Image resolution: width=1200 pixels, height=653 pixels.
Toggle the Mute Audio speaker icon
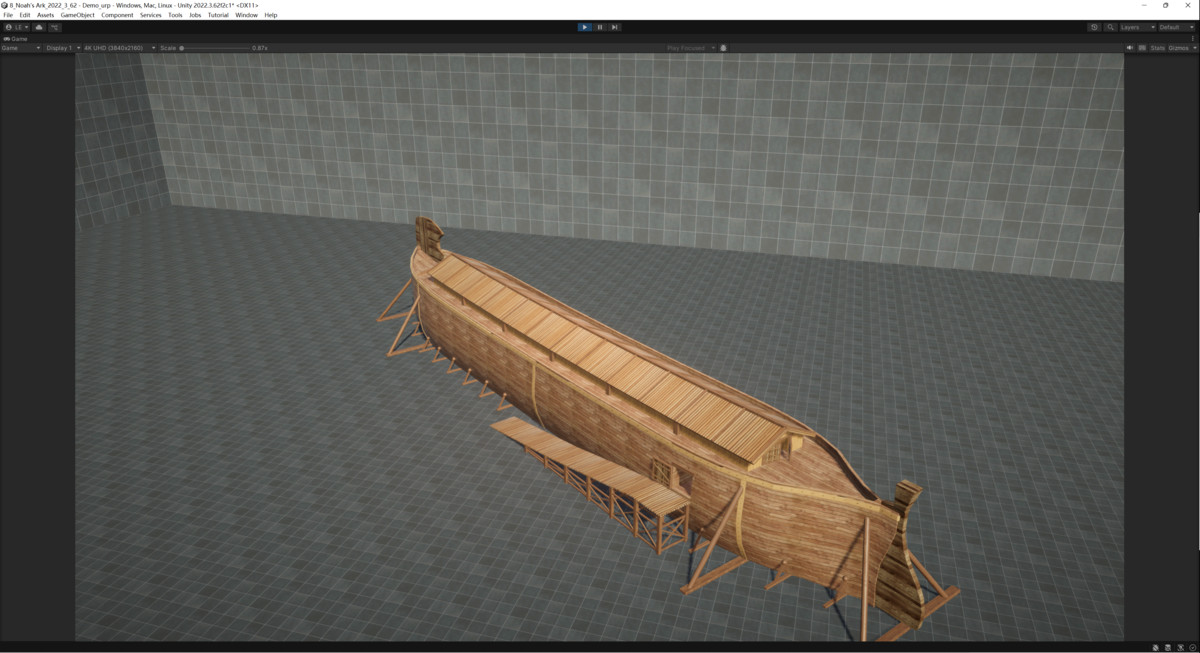pos(1130,48)
